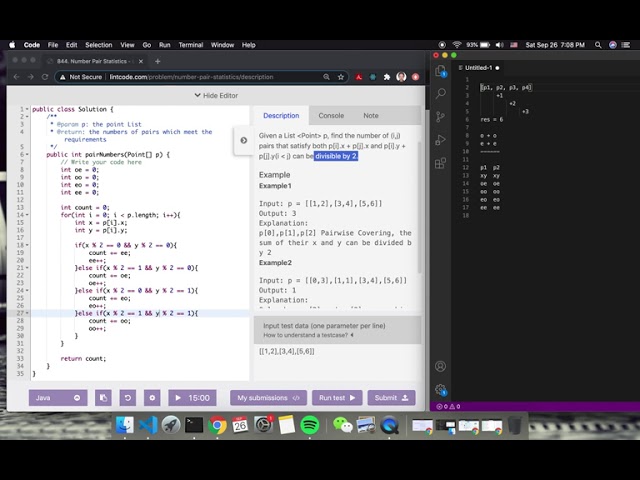Open Terminal from the Dock

[x=194, y=425]
